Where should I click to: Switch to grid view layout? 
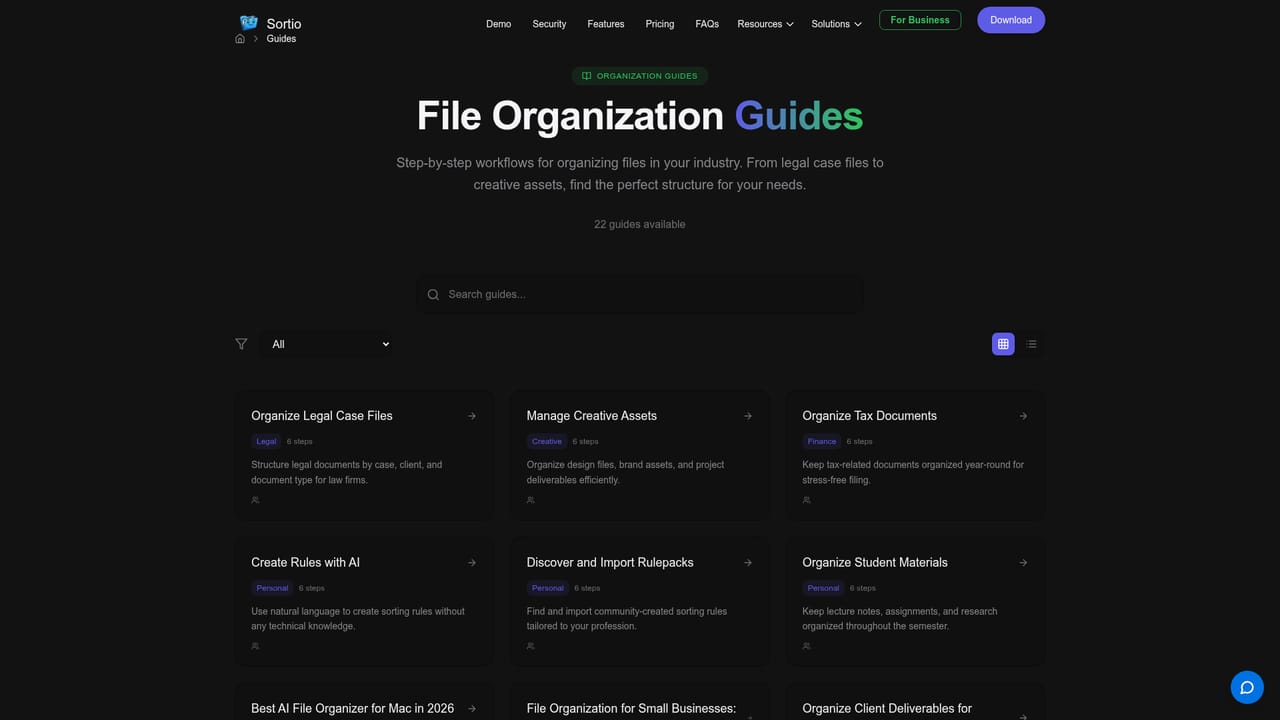pyautogui.click(x=1003, y=344)
